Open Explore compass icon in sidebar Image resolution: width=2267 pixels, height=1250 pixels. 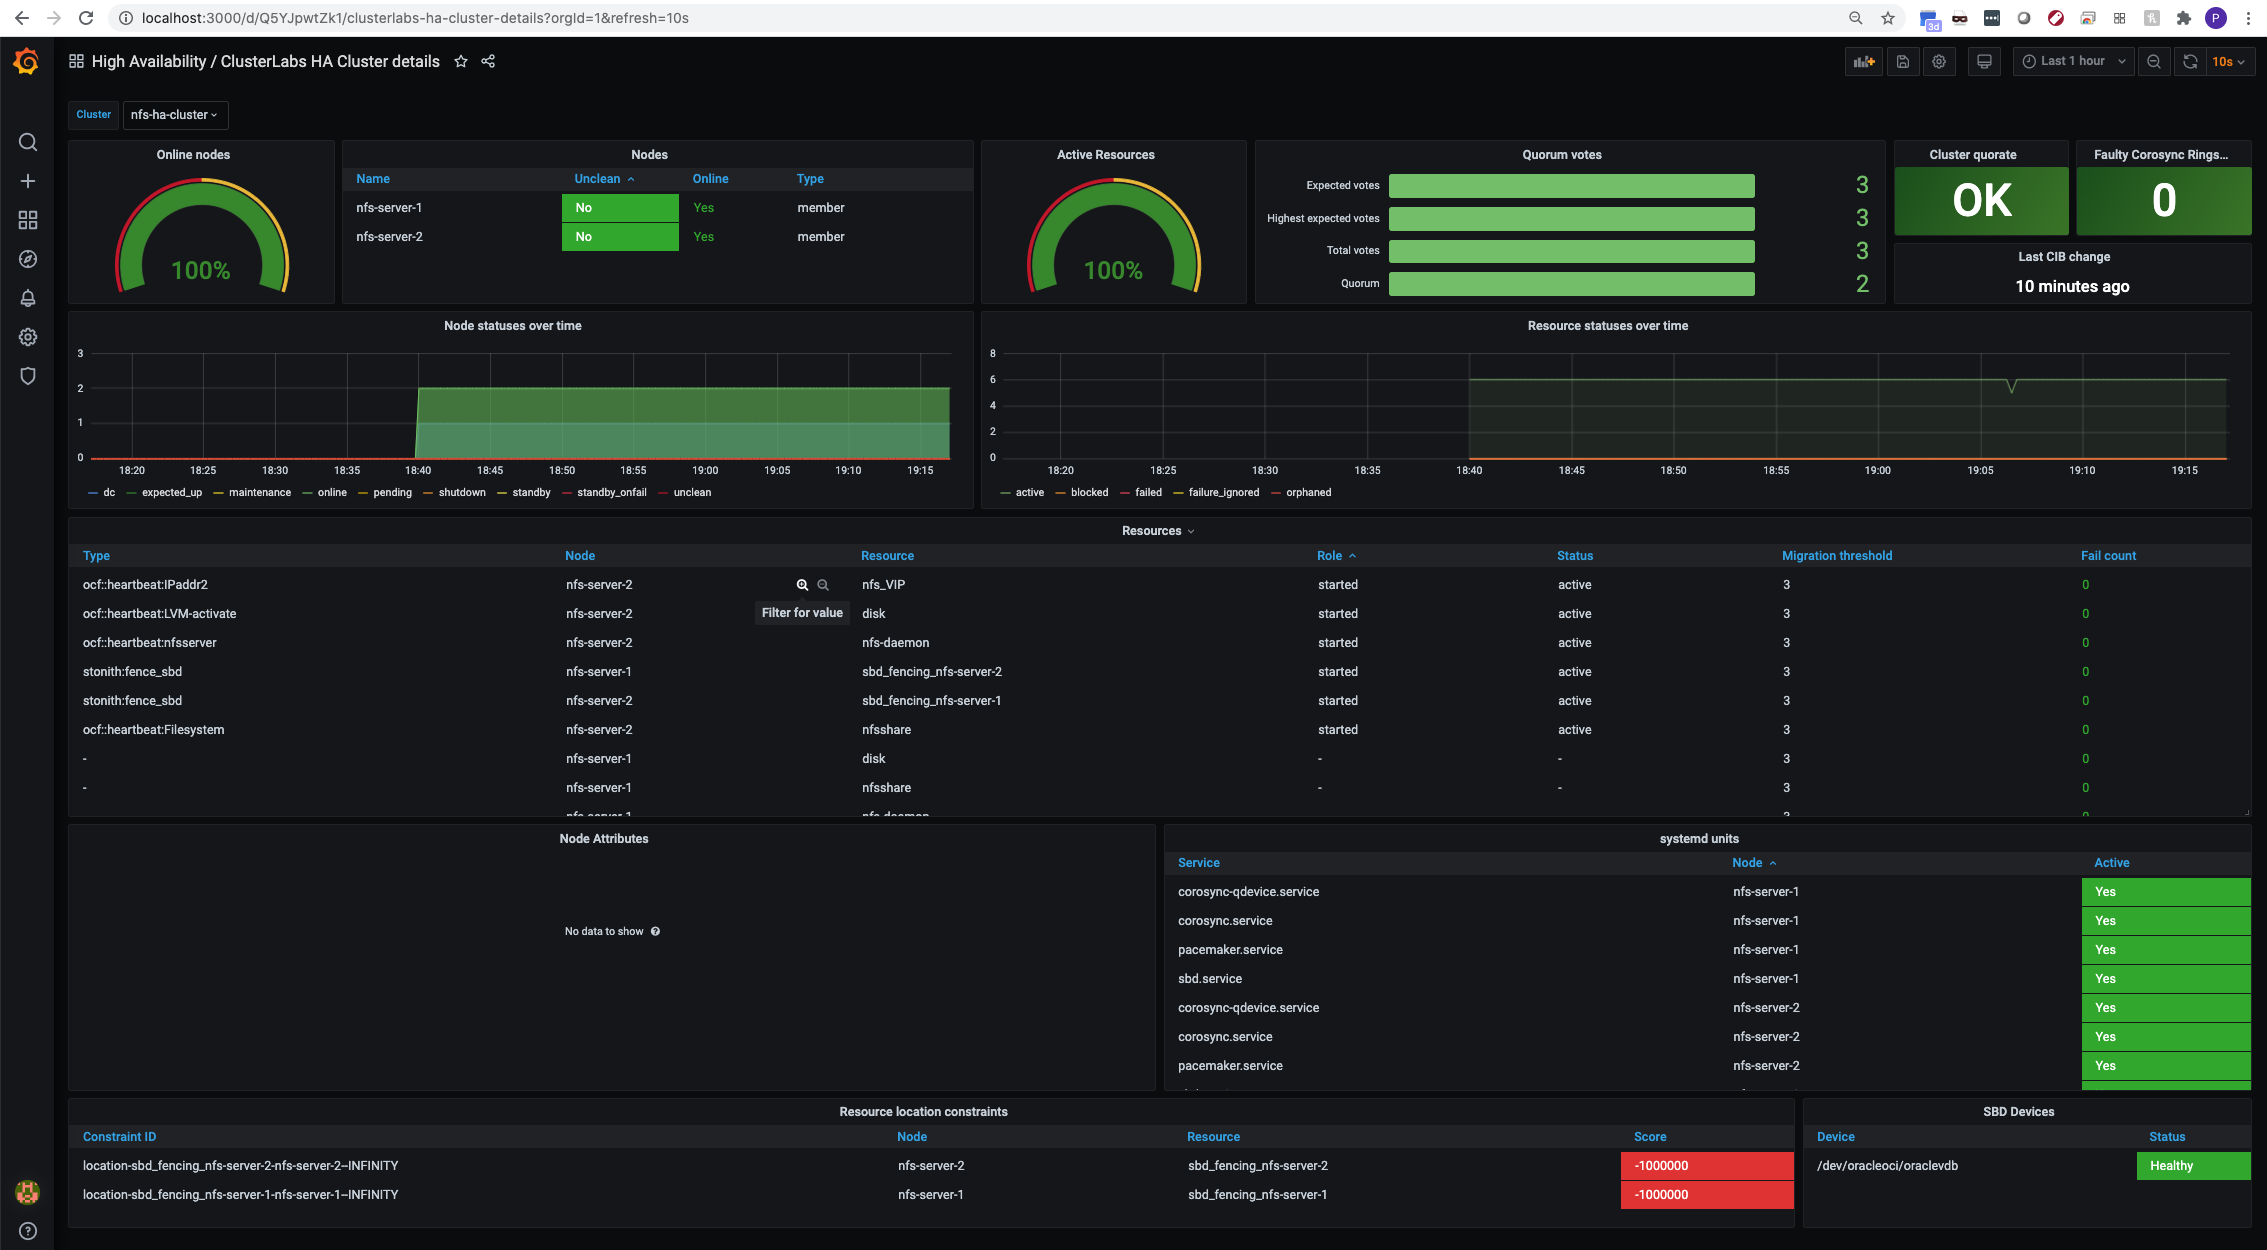[x=28, y=259]
